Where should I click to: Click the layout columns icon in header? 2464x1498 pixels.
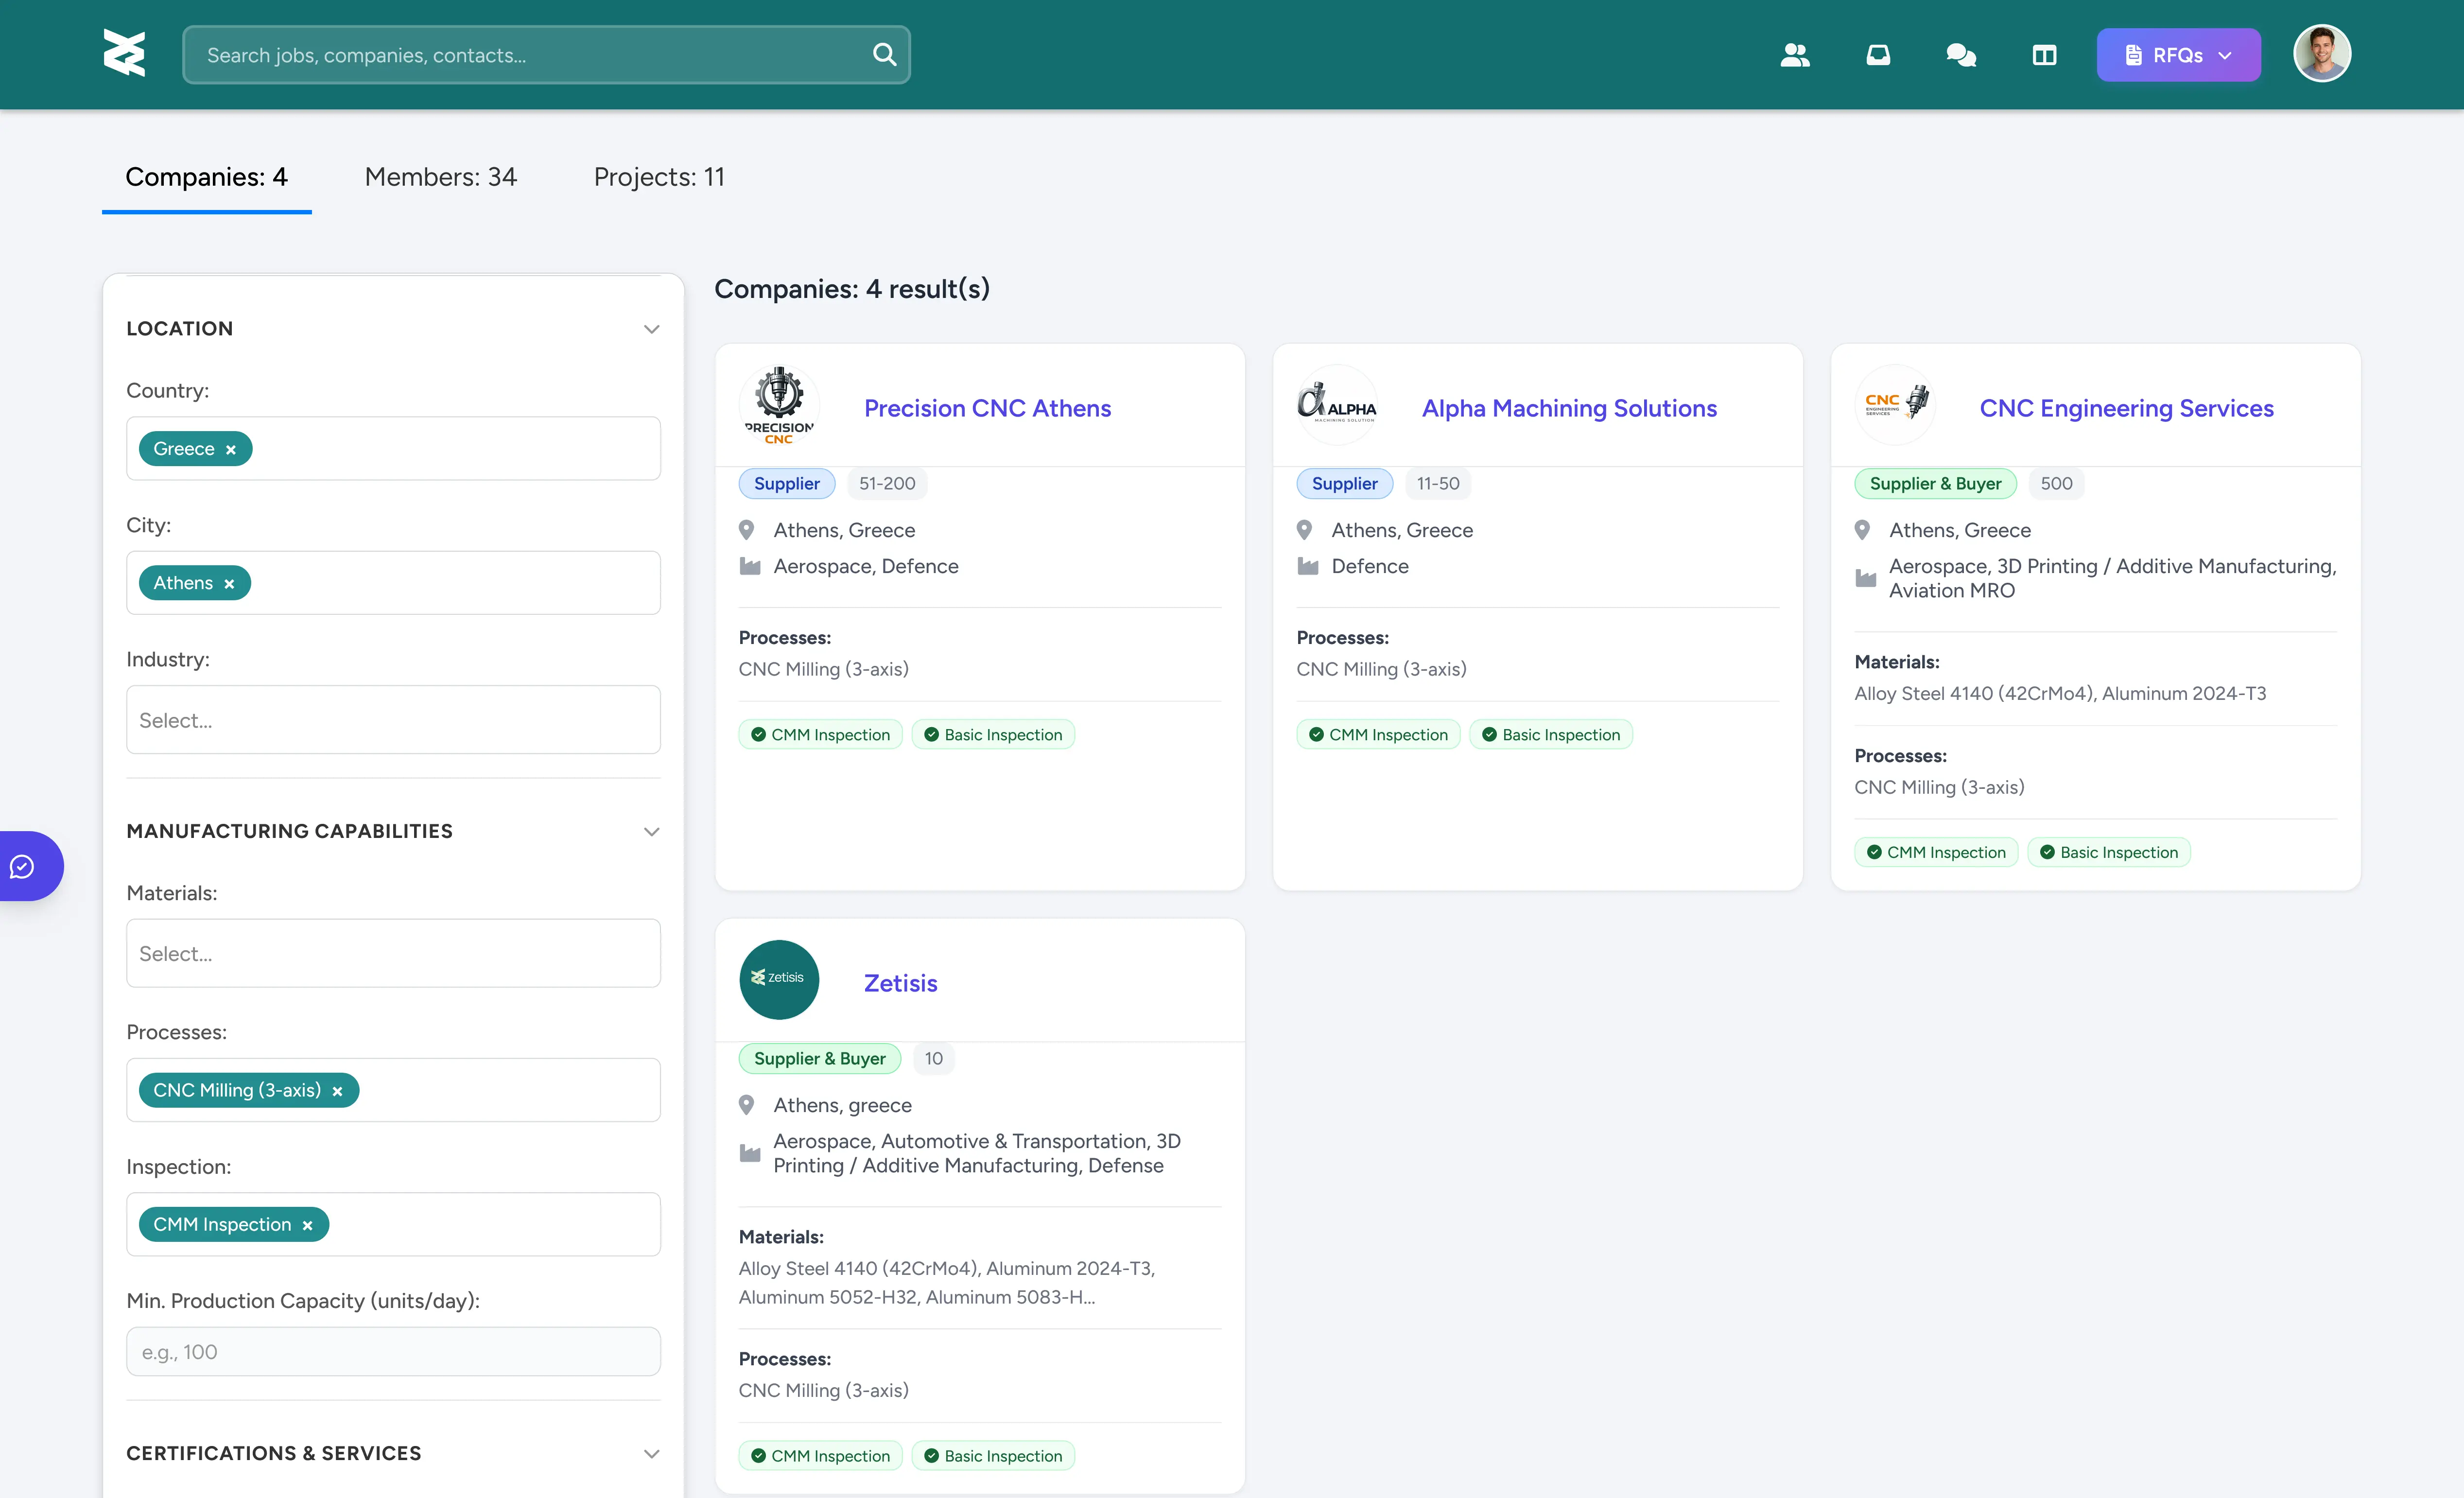[x=2044, y=55]
